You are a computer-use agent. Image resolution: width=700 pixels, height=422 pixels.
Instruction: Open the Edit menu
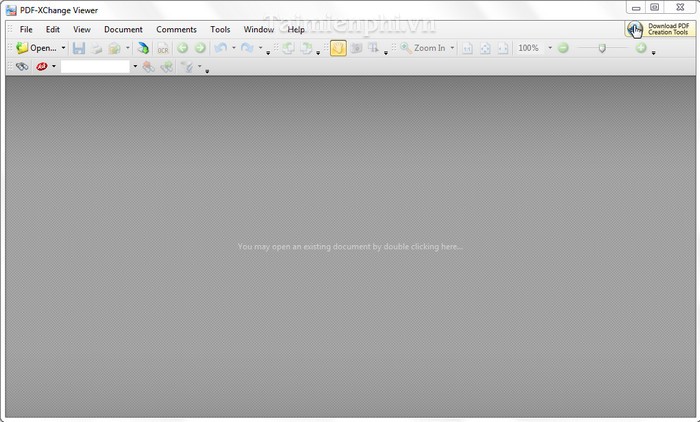click(x=53, y=29)
